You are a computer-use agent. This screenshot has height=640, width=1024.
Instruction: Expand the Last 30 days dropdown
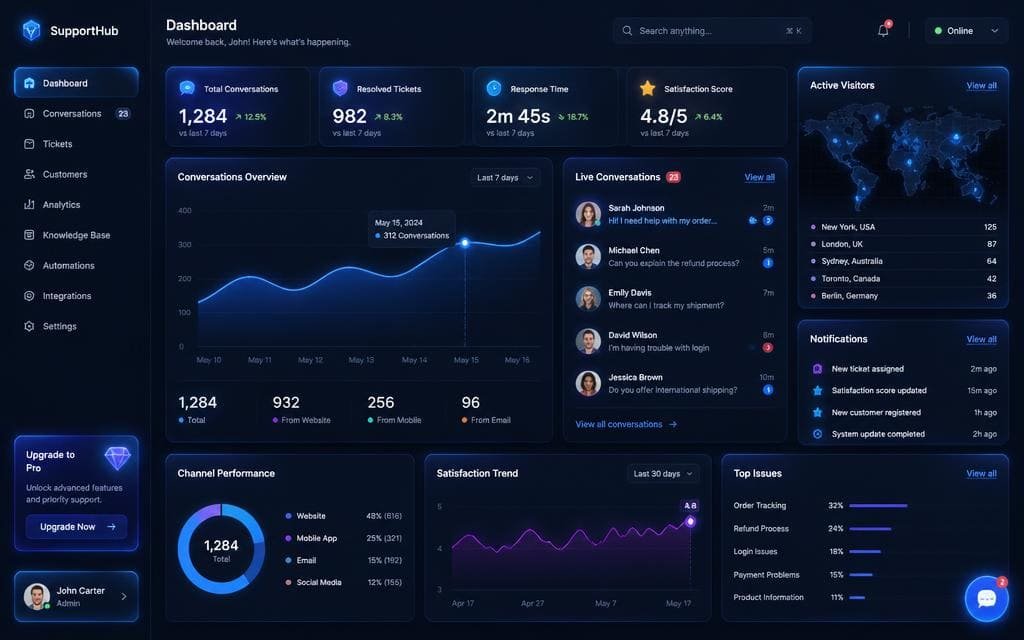663,473
